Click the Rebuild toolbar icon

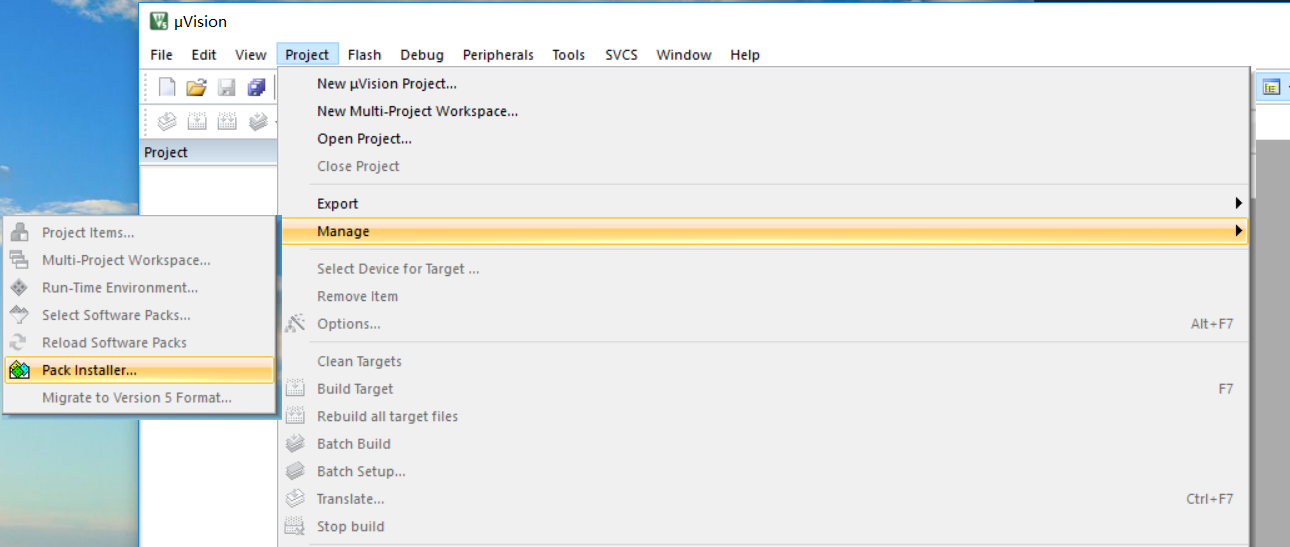tap(227, 121)
